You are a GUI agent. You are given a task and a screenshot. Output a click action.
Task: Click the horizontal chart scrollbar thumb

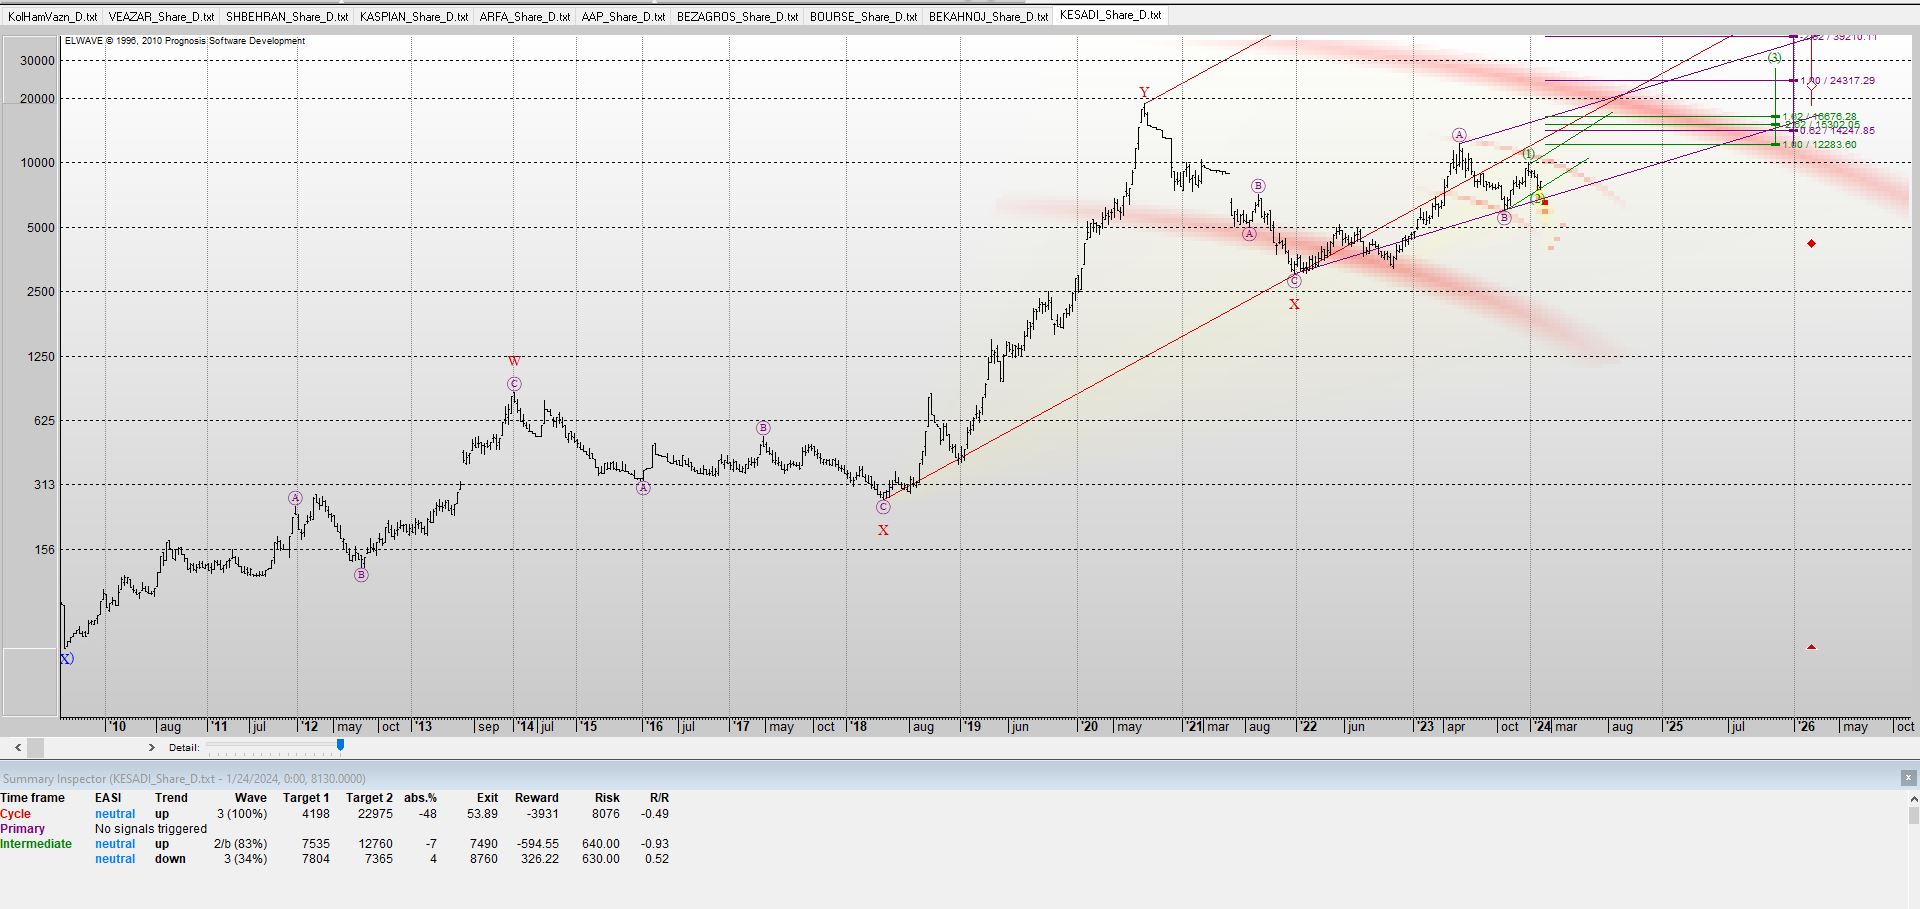[x=36, y=747]
